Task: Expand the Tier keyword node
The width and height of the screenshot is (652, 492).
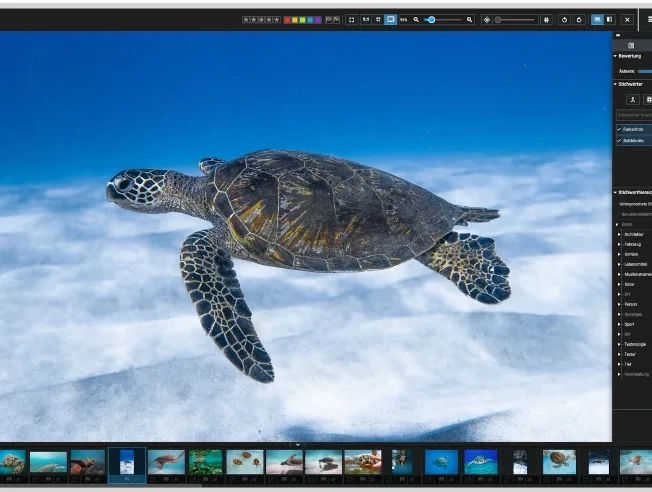Action: [619, 364]
